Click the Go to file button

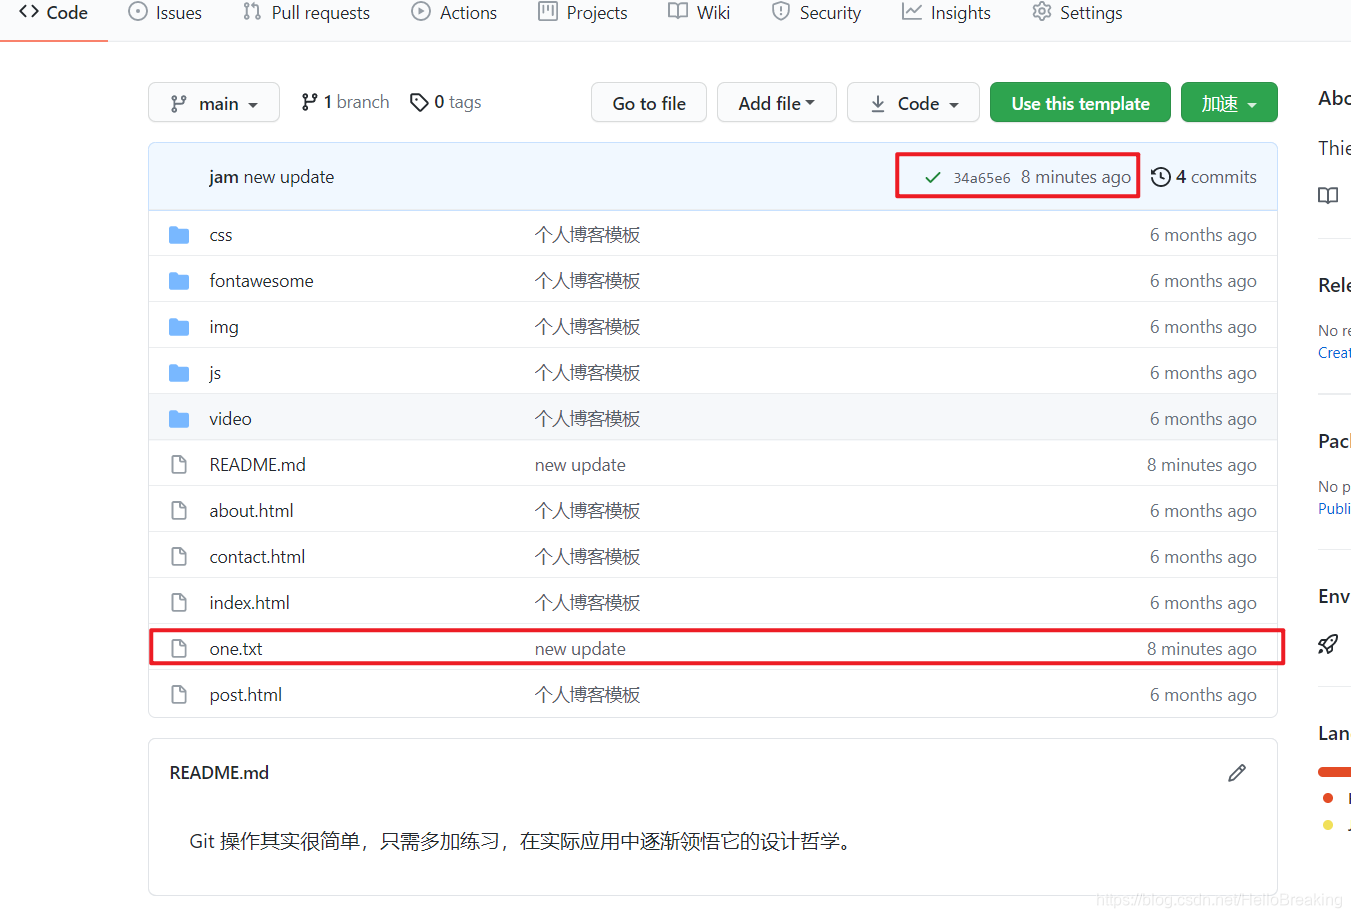(x=649, y=103)
